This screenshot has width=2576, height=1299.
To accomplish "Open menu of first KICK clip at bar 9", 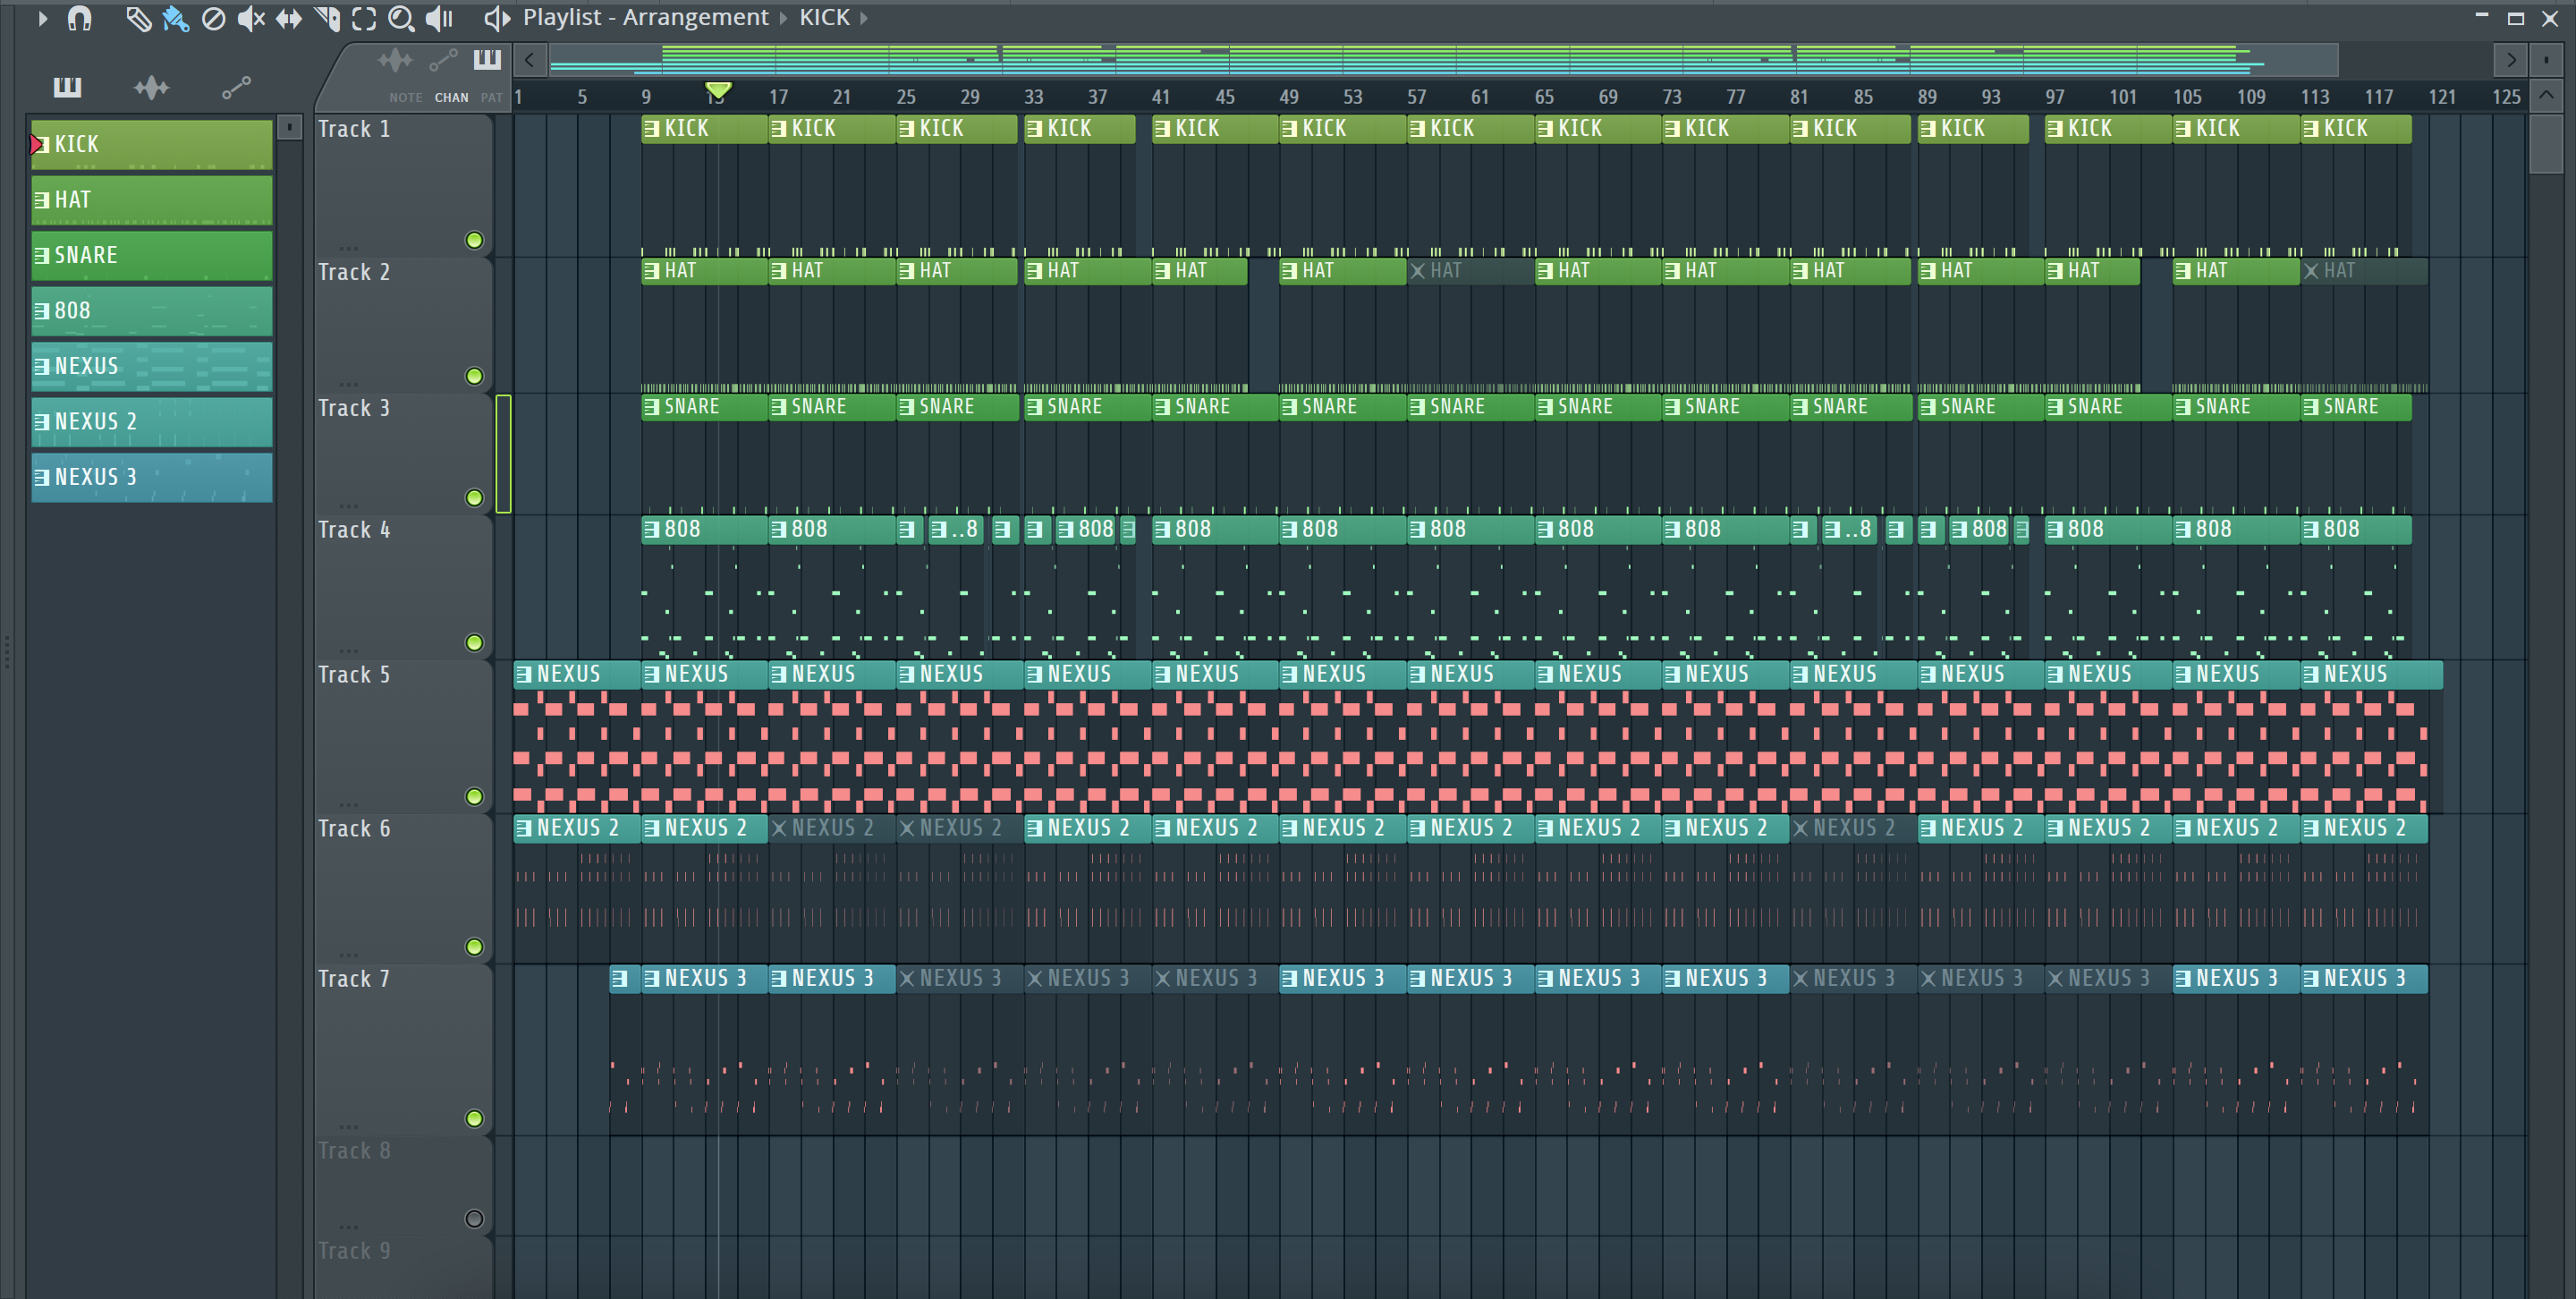I will [x=652, y=128].
